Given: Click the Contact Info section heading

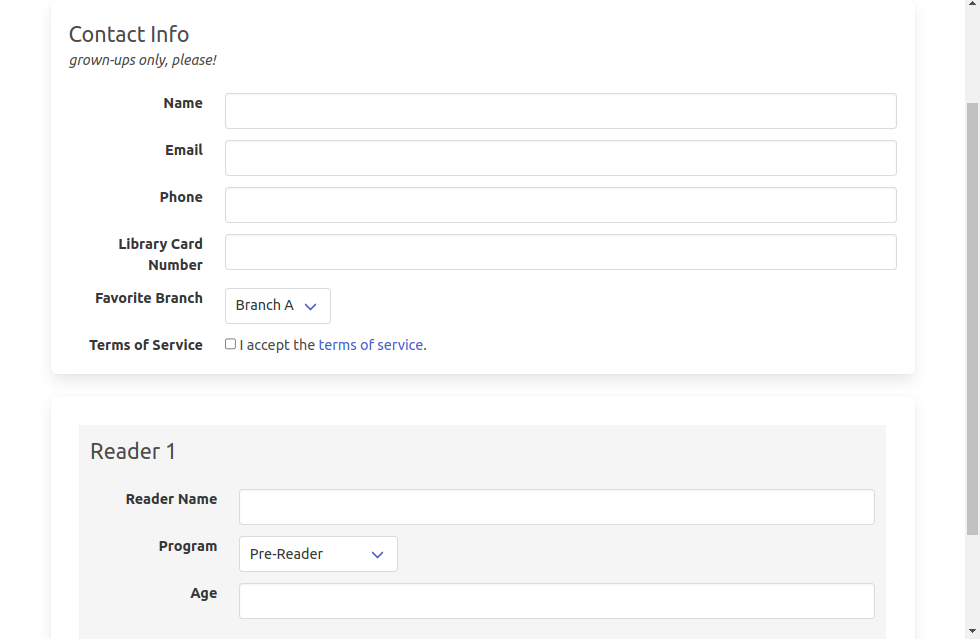Looking at the screenshot, I should 129,34.
